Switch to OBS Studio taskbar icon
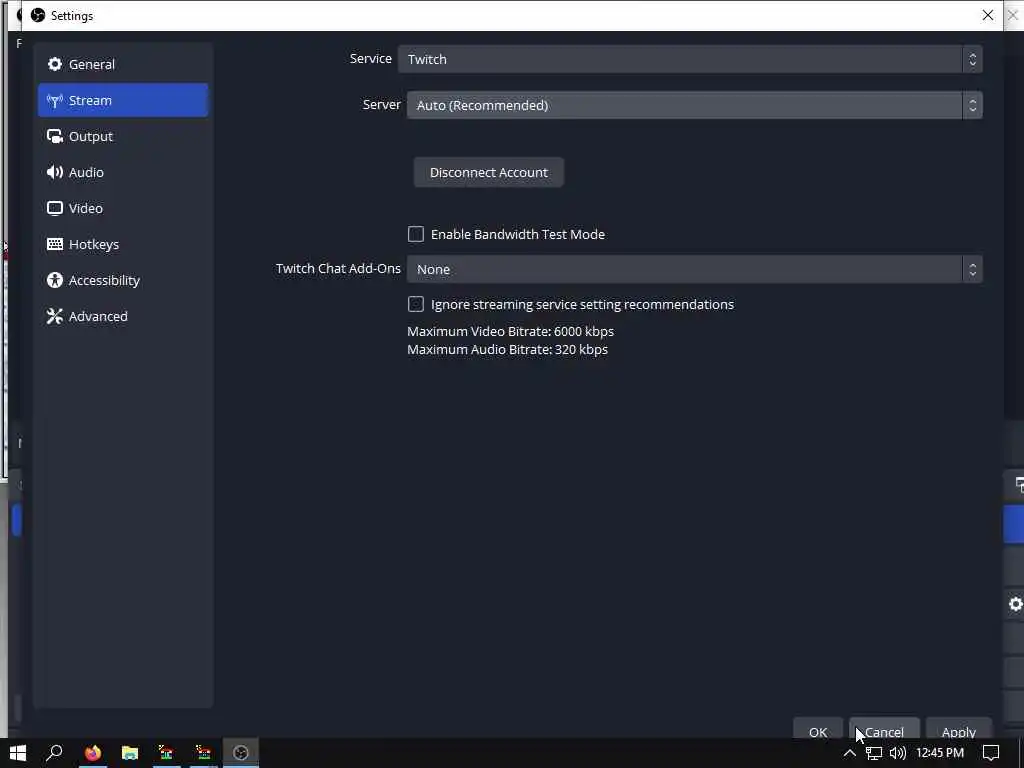 pos(240,753)
